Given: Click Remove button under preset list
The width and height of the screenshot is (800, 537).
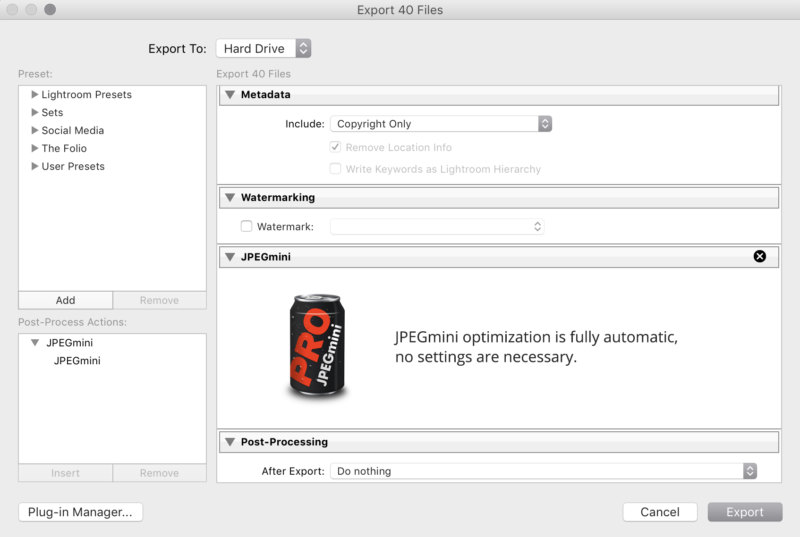Looking at the screenshot, I should click(159, 300).
